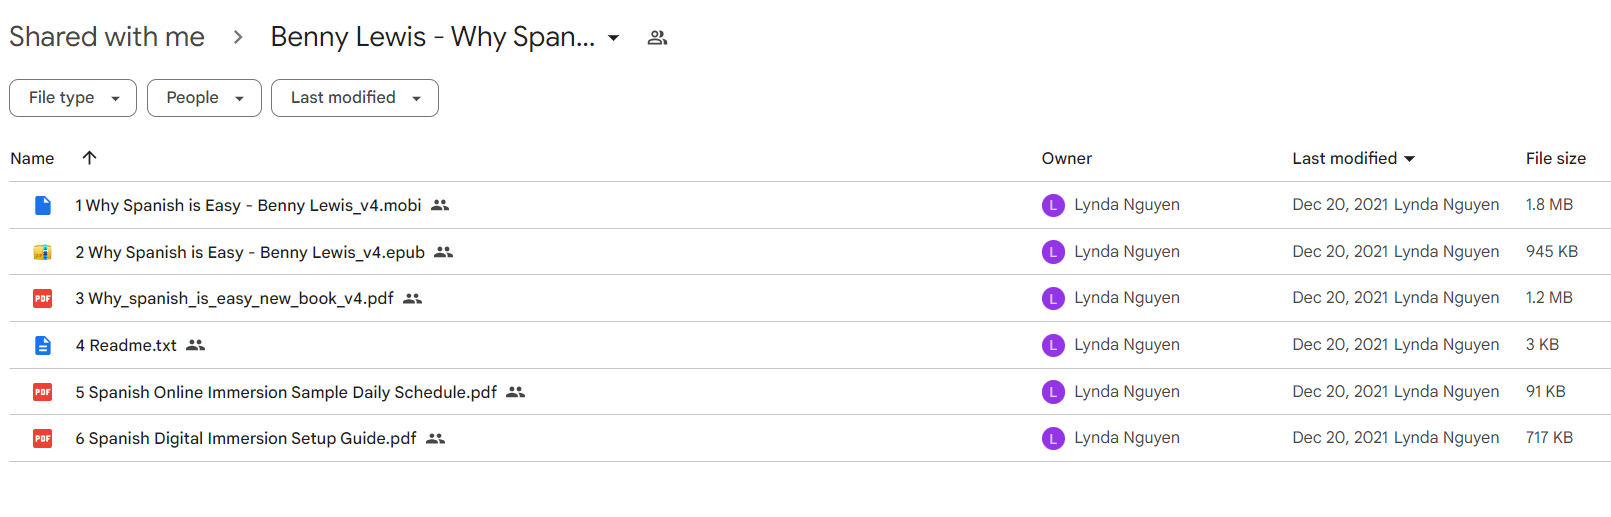This screenshot has width=1611, height=517.
Task: Click the PDF icon for Sample Daily Schedule
Action: (43, 392)
